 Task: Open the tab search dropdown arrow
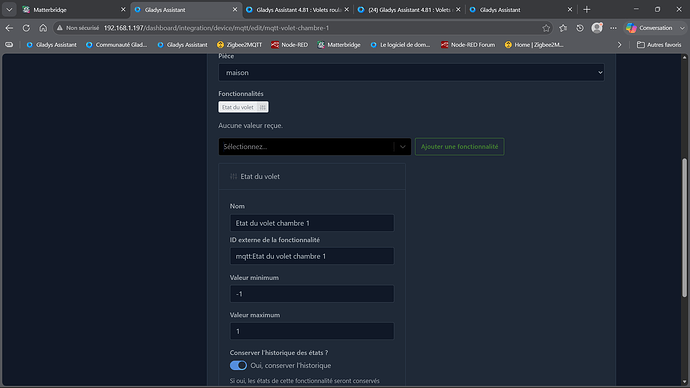tap(9, 9)
